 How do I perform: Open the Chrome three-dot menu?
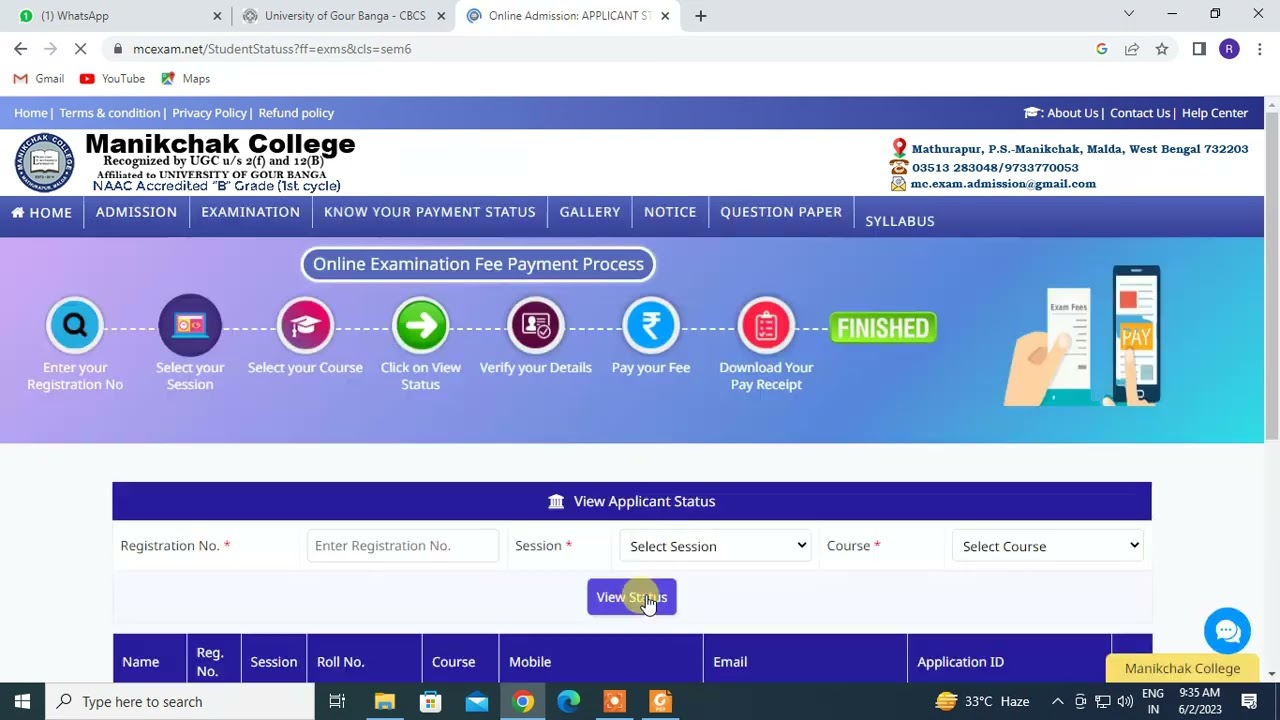coord(1260,49)
